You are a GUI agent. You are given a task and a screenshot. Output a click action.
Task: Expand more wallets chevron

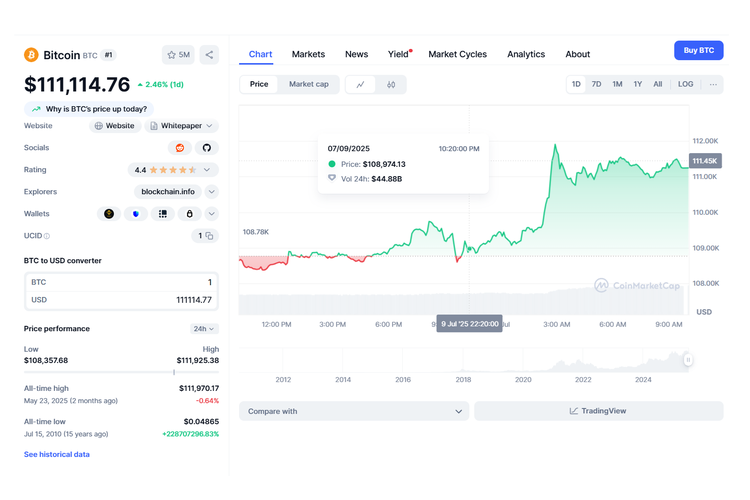[211, 214]
